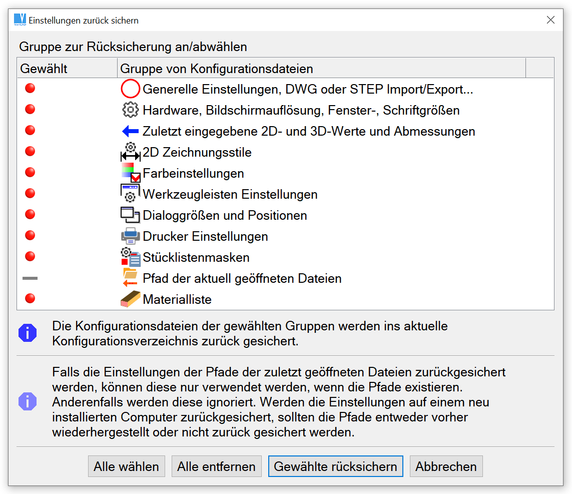This screenshot has height=494, width=572.
Task: Click the Stücklistenmasken list icon
Action: click(130, 257)
